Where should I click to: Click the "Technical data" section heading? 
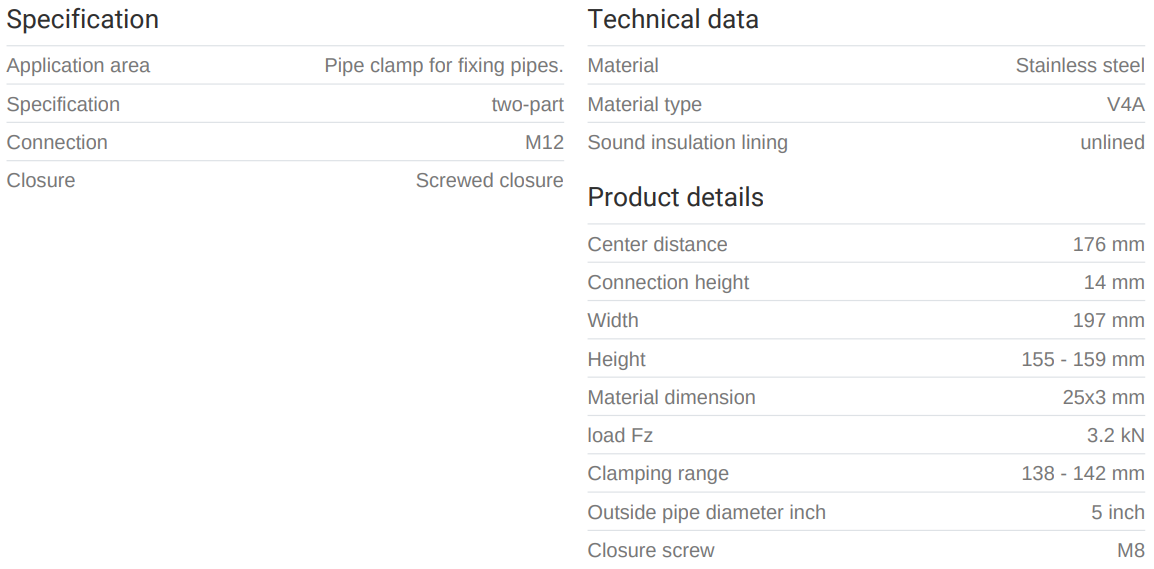673,19
